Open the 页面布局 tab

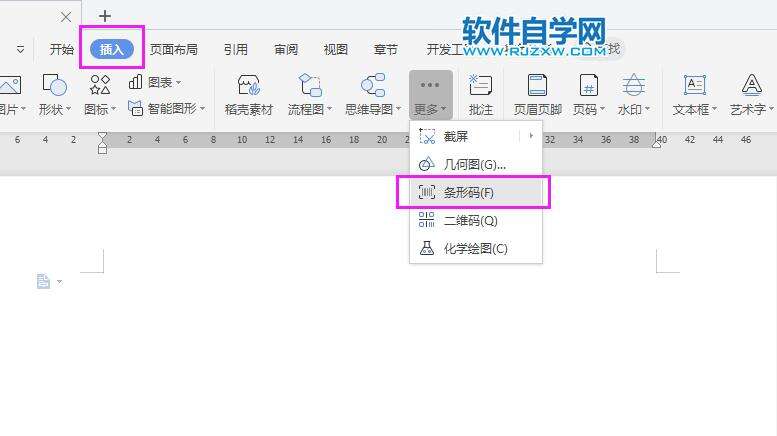(x=173, y=49)
